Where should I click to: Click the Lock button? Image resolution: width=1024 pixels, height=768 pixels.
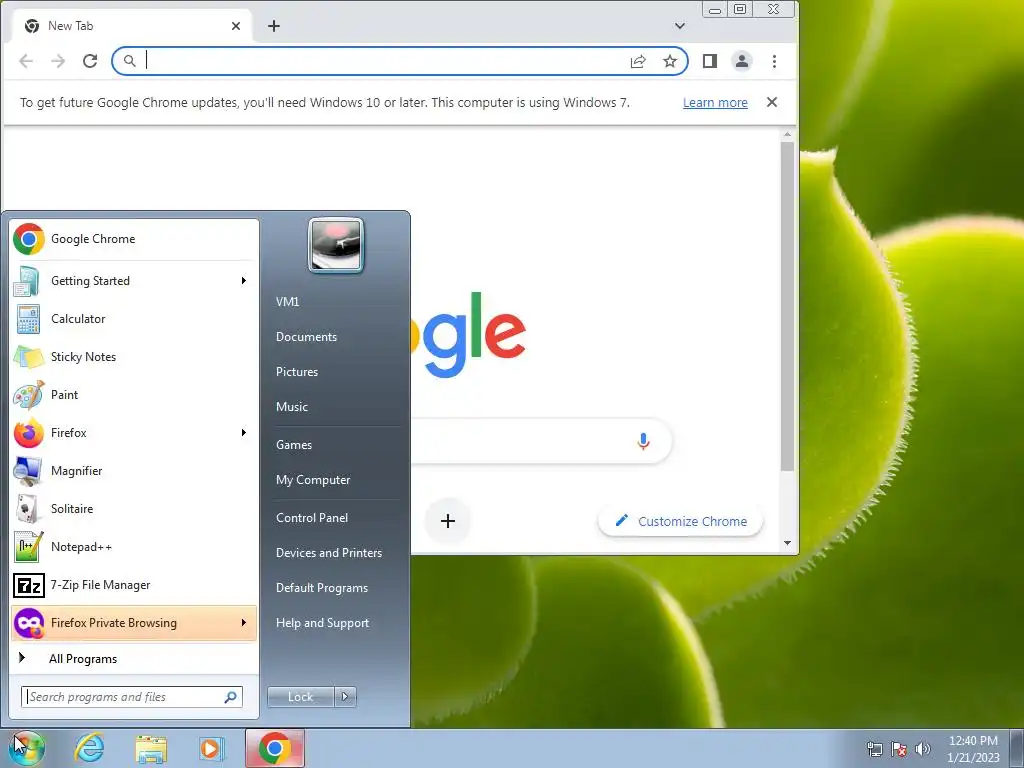coord(301,697)
